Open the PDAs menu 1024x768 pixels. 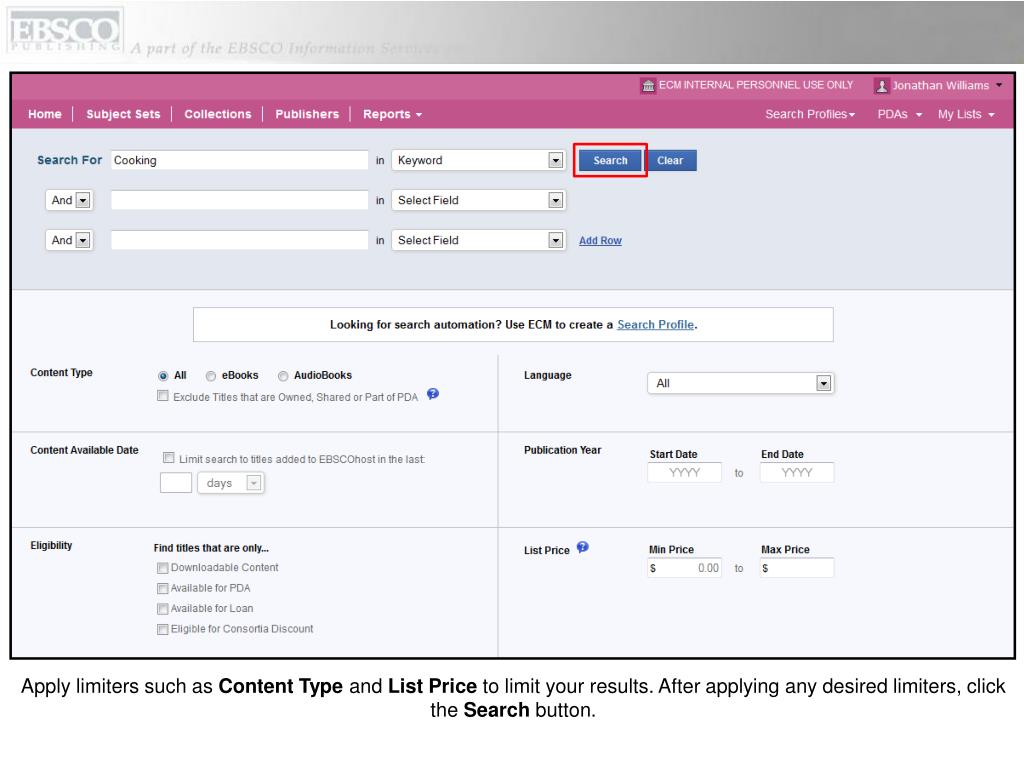point(899,114)
